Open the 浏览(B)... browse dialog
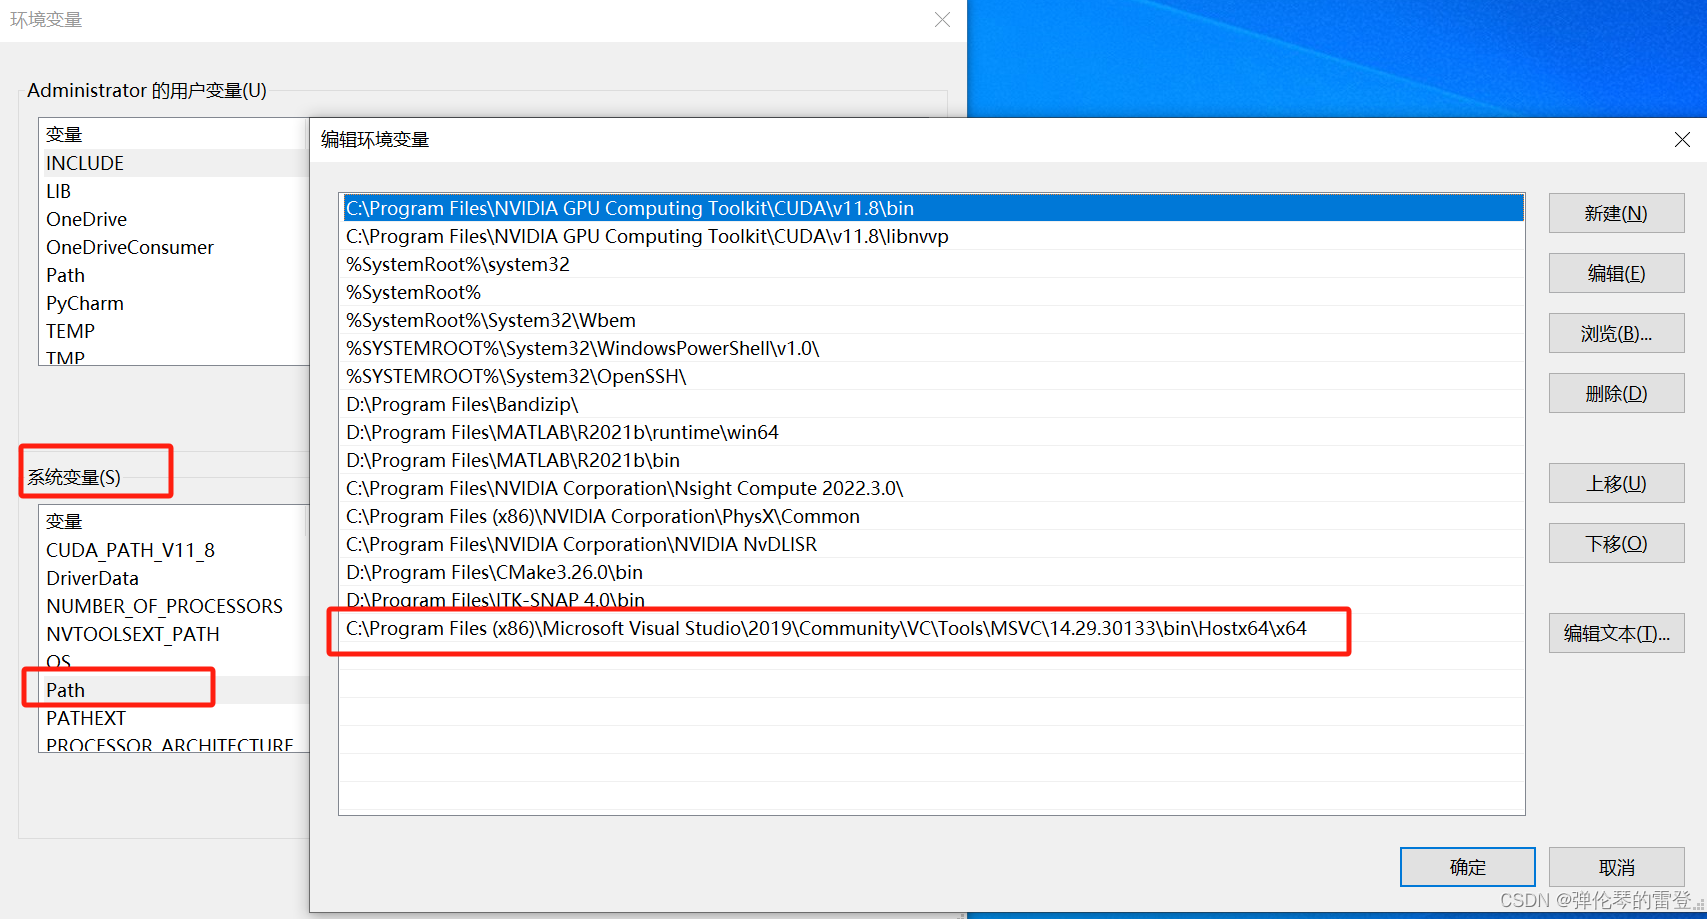1707x919 pixels. click(x=1616, y=333)
